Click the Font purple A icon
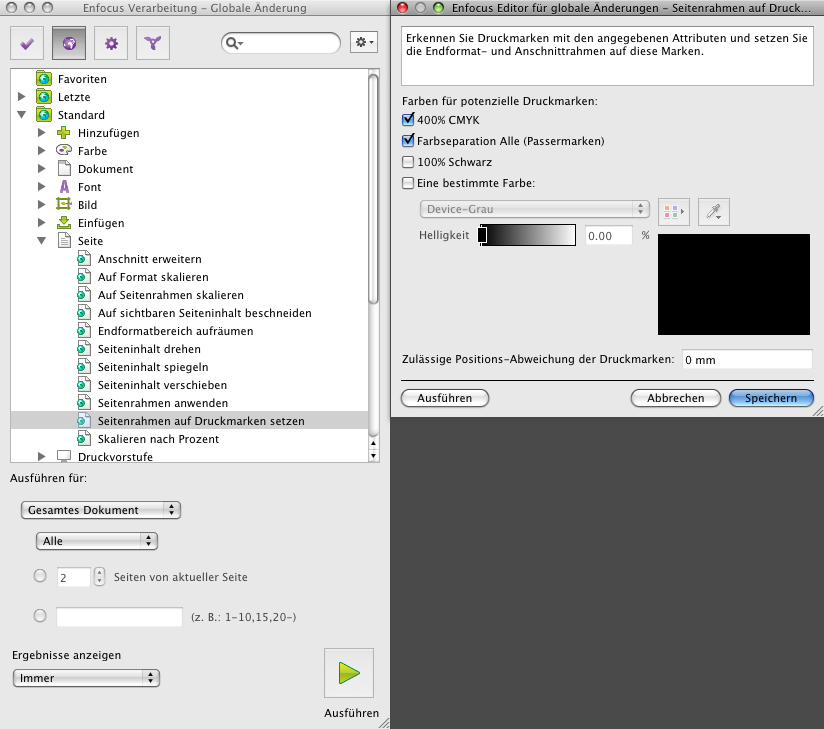824x729 pixels. 64,187
